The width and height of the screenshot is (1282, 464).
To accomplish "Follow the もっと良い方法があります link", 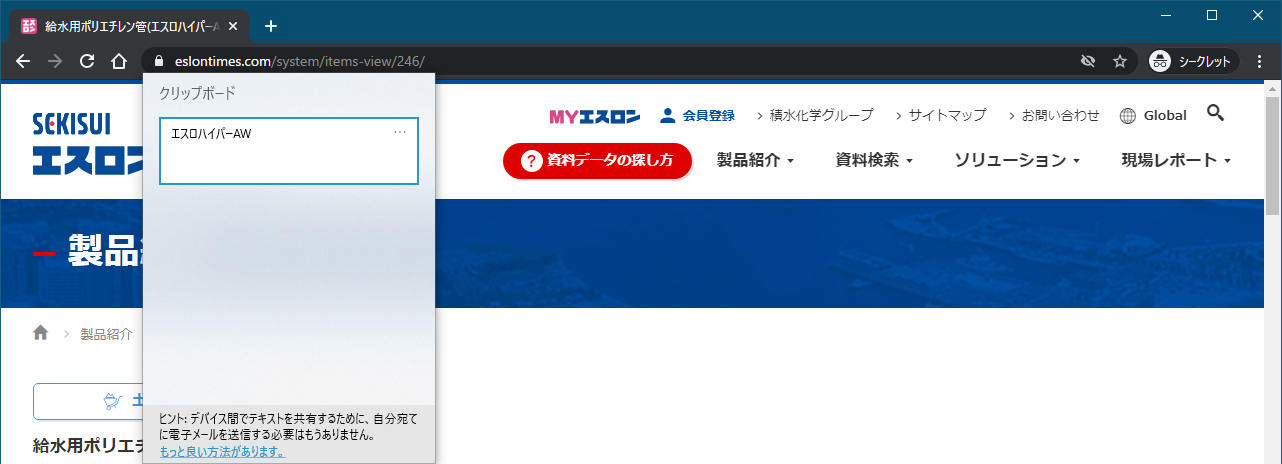I will click(222, 451).
